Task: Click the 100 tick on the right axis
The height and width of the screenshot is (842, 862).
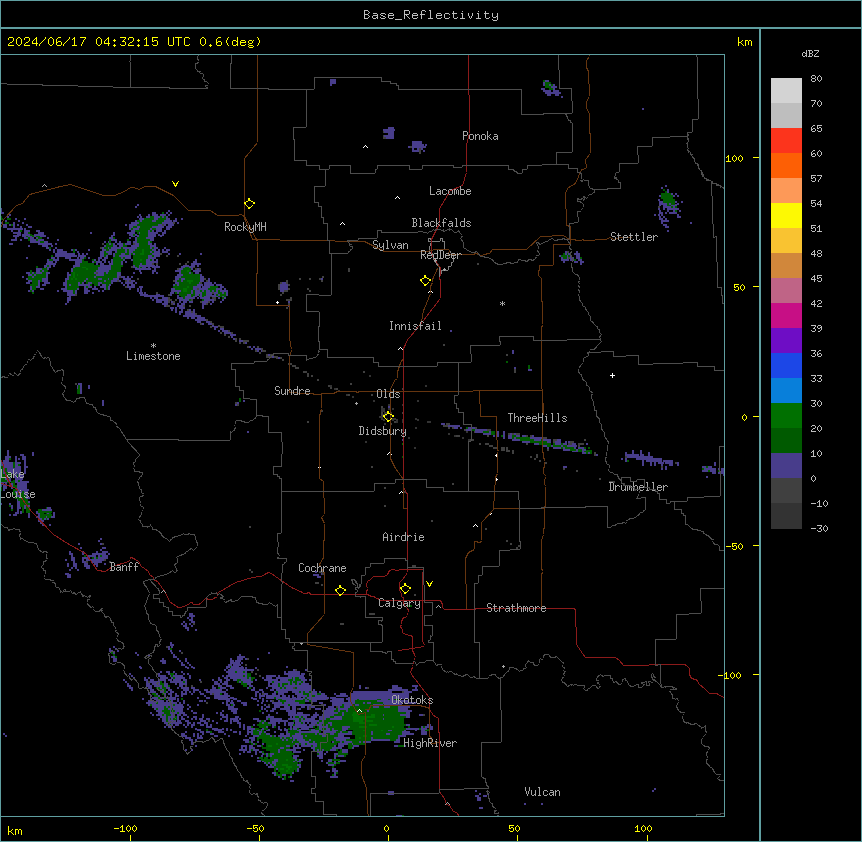Action: (734, 159)
